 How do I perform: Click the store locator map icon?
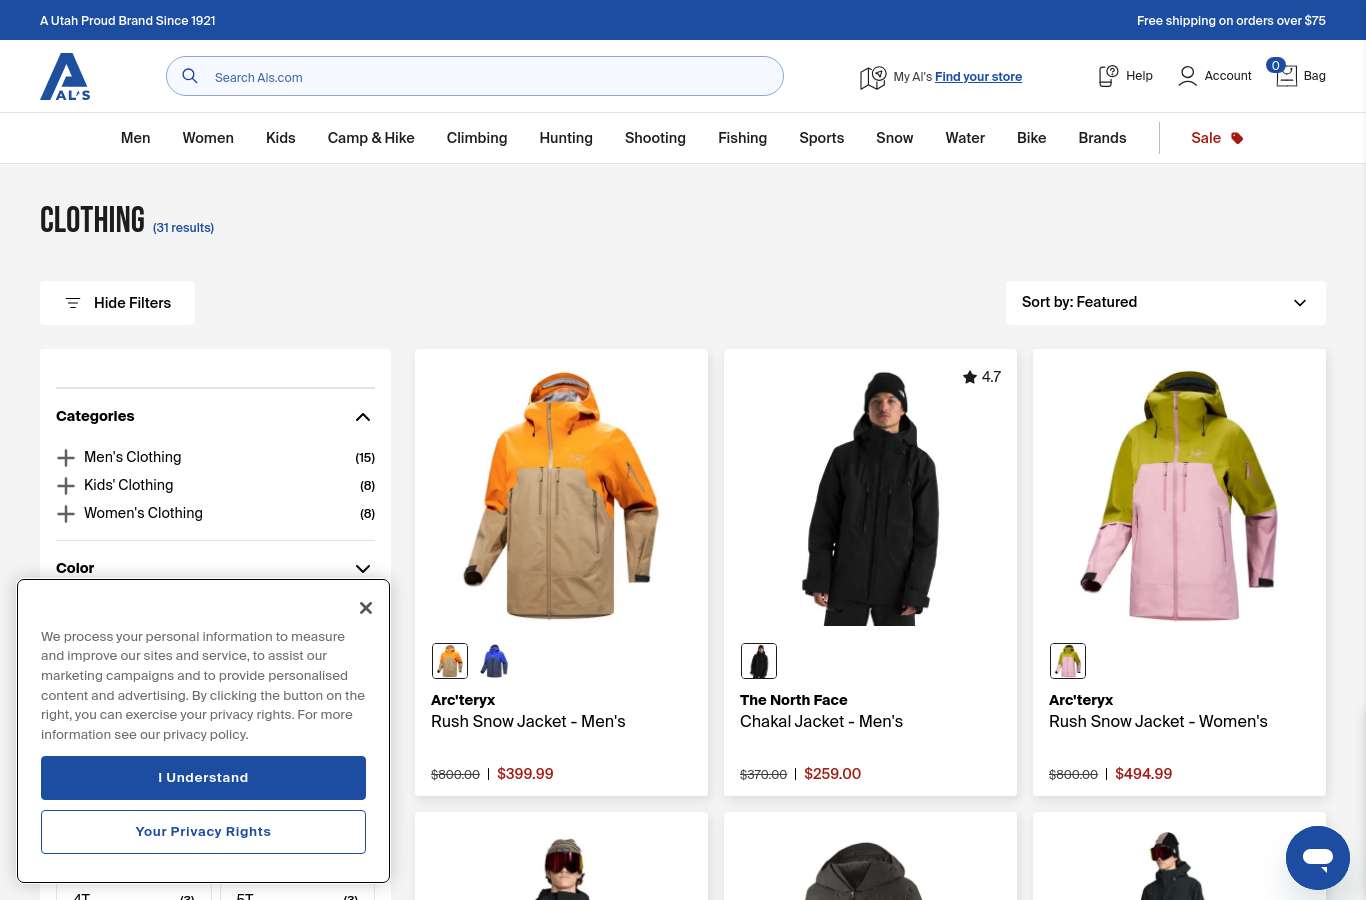tap(873, 77)
